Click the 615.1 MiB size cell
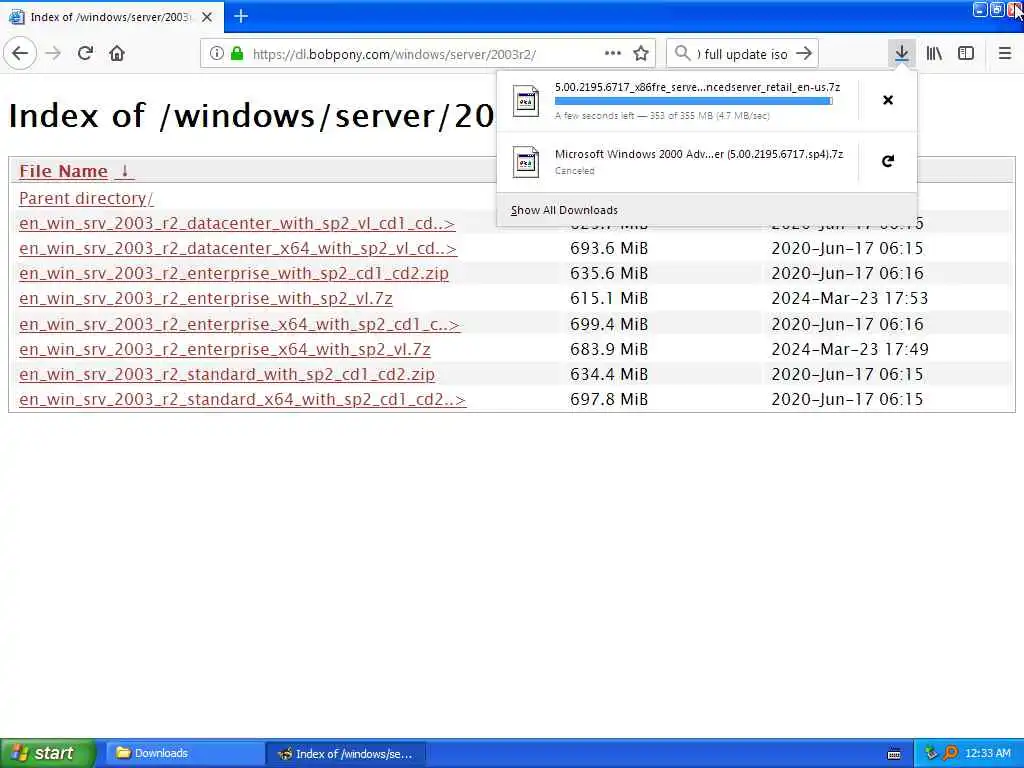 [x=609, y=298]
